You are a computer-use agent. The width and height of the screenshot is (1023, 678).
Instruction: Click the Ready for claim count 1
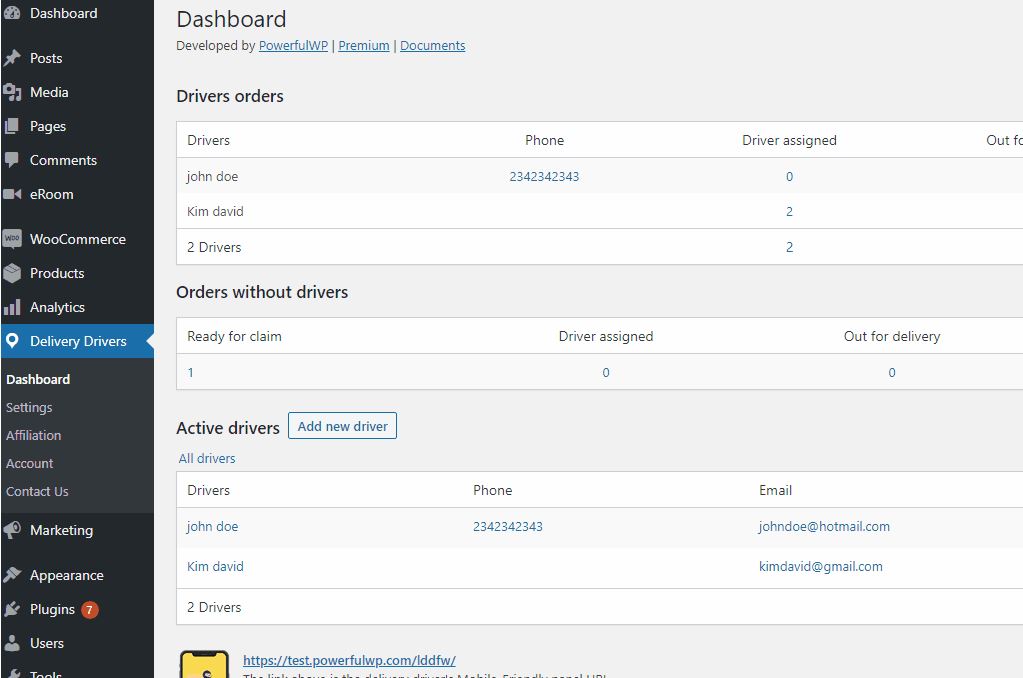coord(191,373)
